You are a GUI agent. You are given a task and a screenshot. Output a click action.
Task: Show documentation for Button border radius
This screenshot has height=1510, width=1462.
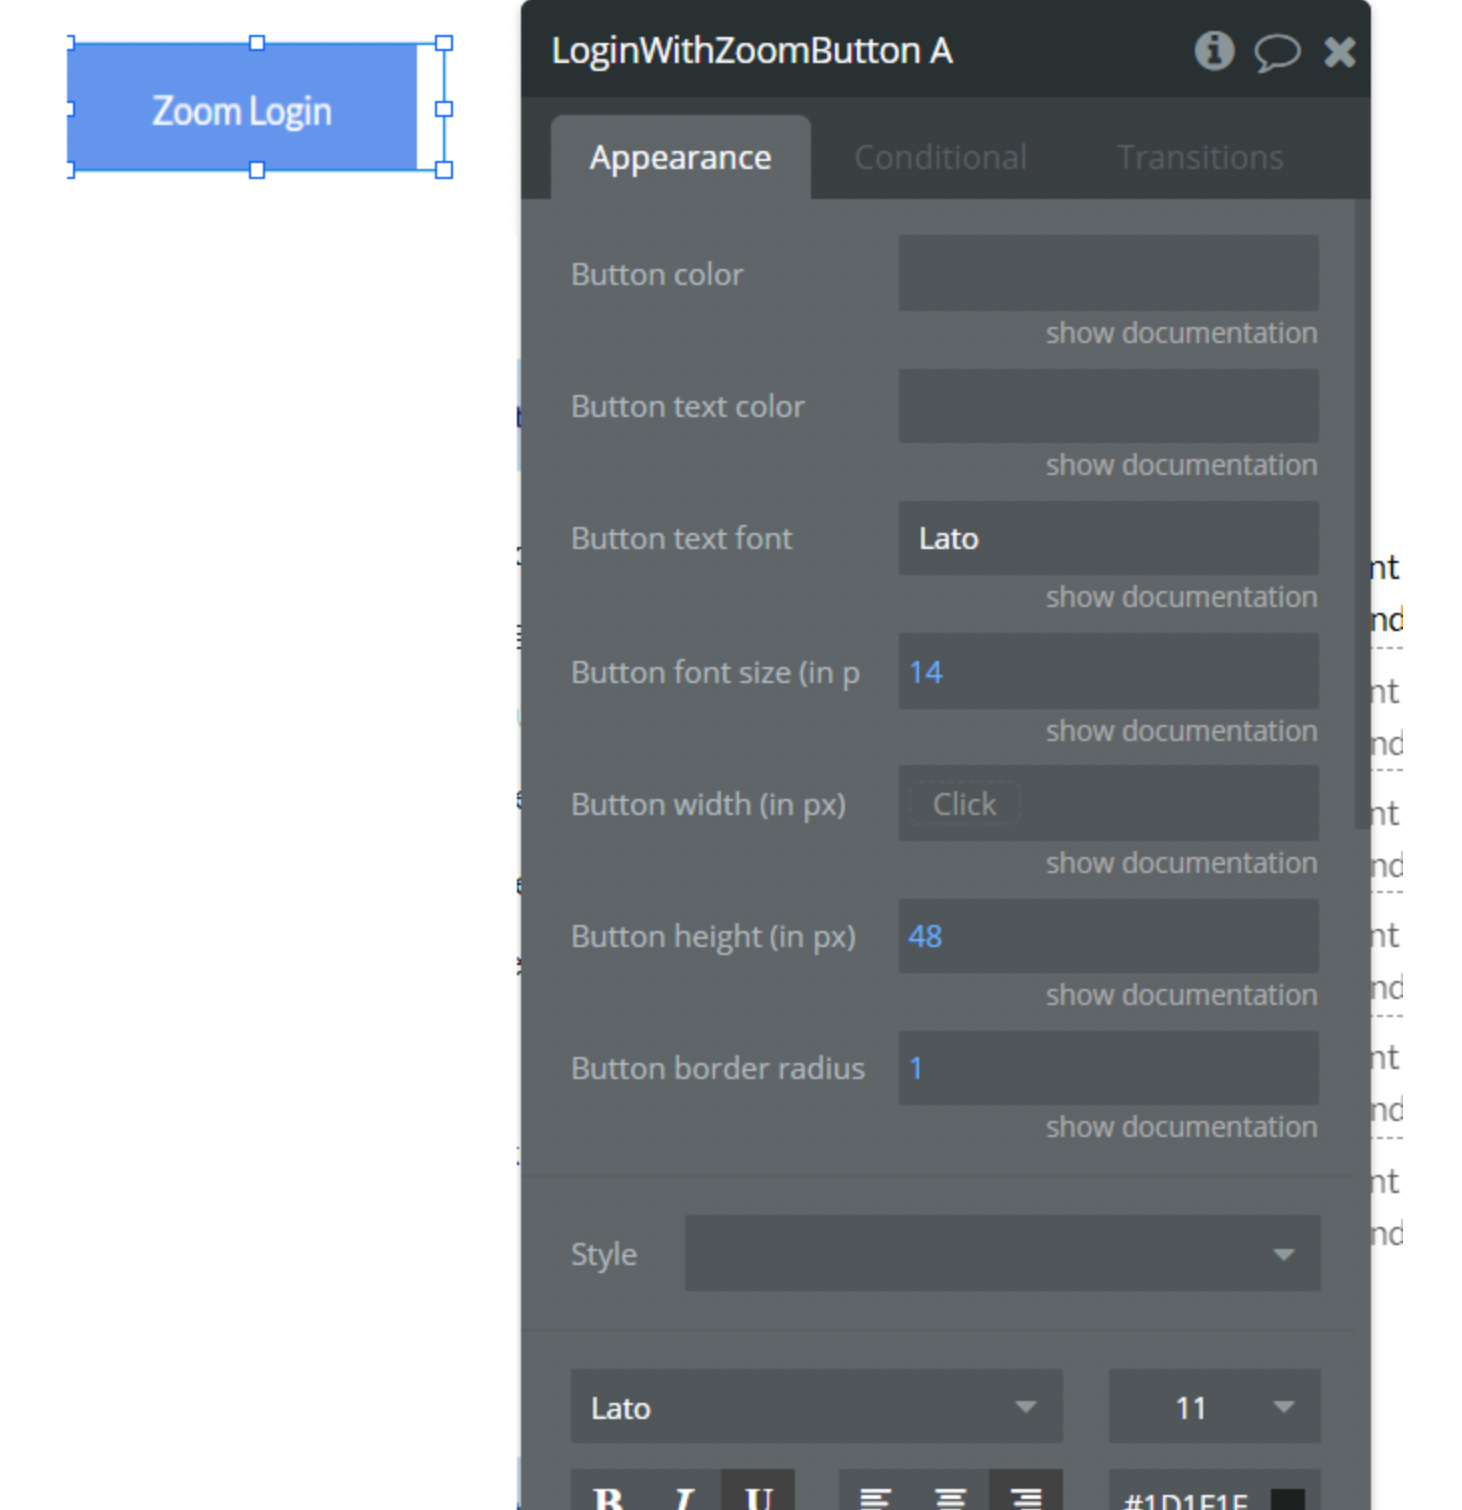pos(1181,1127)
